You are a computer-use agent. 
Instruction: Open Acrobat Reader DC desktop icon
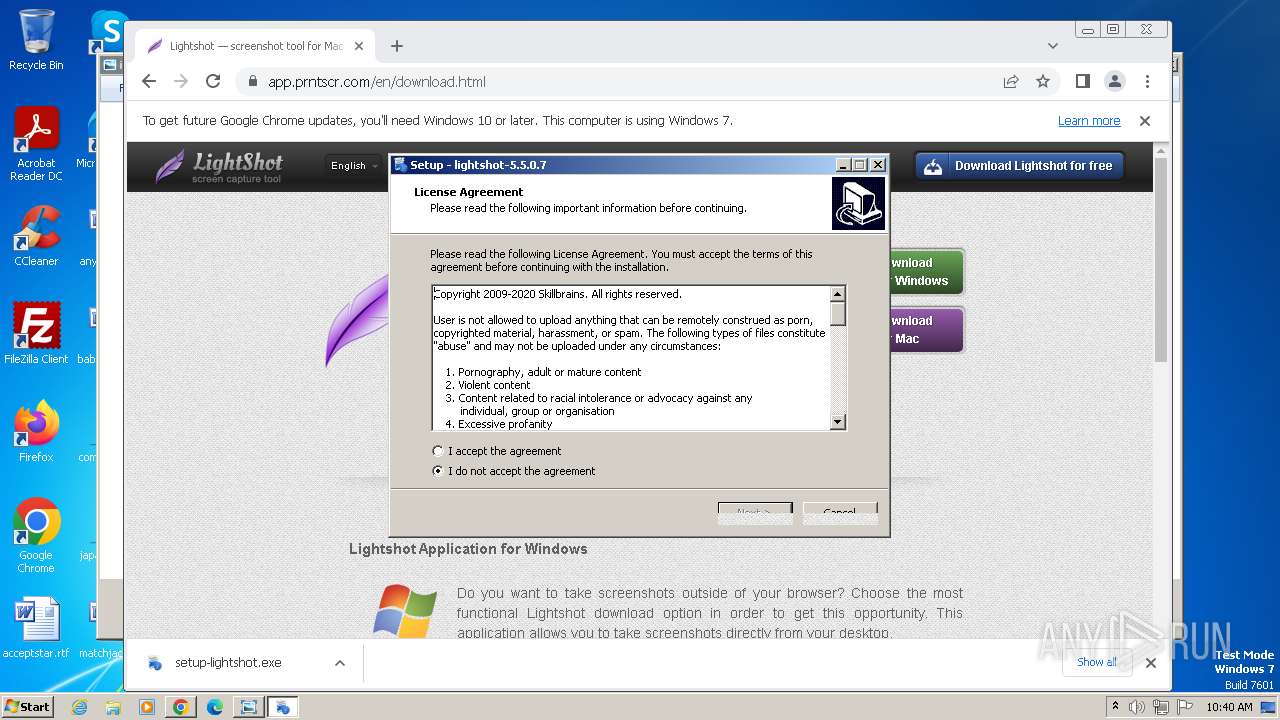pyautogui.click(x=36, y=144)
